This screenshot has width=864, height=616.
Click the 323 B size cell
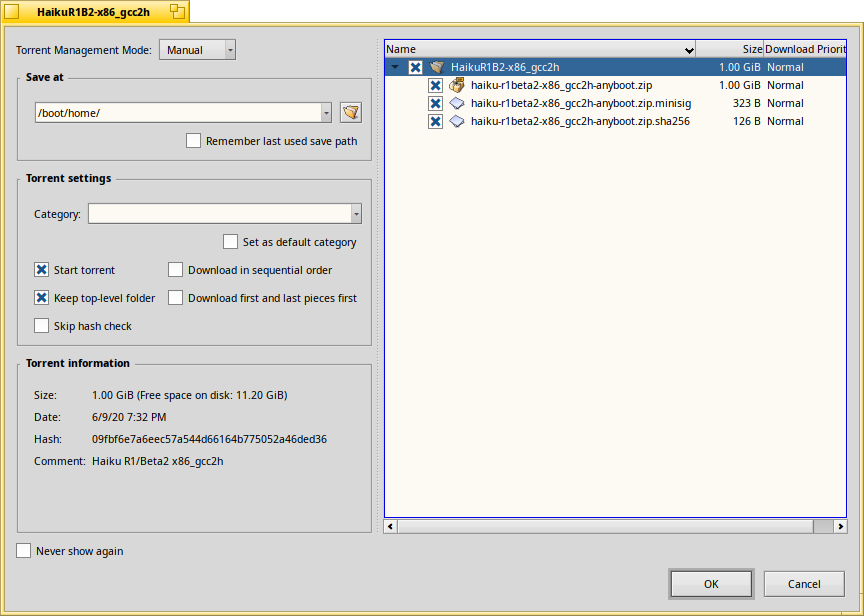[747, 103]
